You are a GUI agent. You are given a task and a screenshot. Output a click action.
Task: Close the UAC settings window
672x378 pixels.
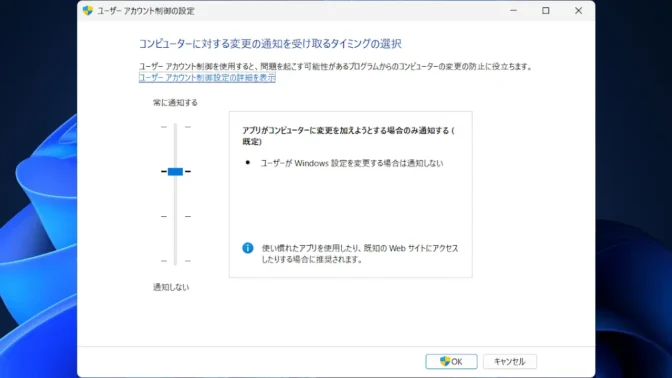tap(579, 11)
